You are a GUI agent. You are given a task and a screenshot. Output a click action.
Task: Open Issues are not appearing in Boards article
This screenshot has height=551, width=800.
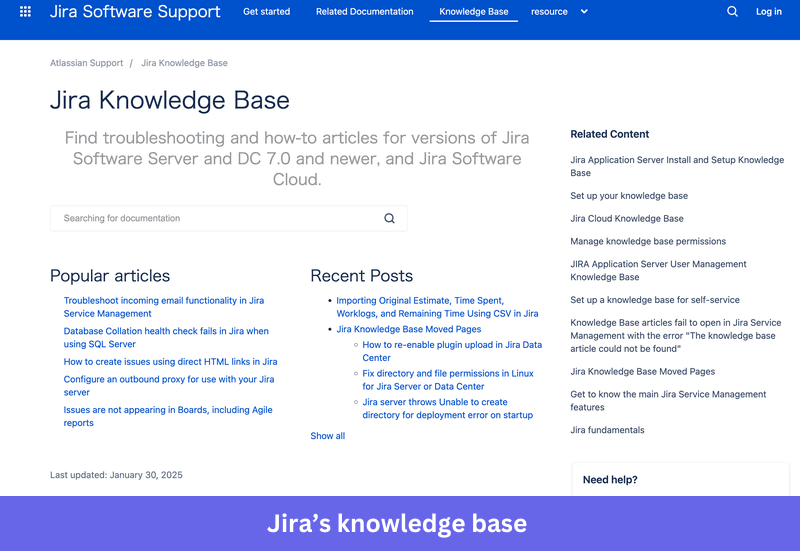pos(168,416)
